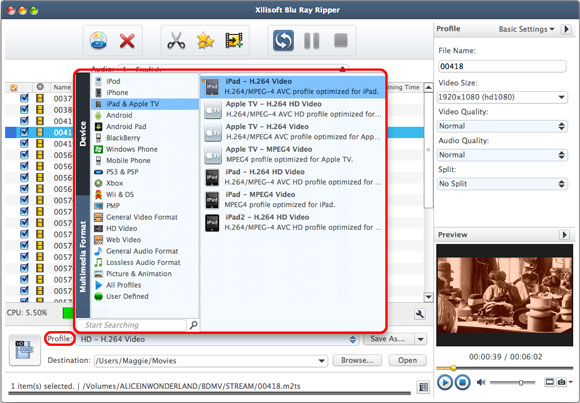The height and width of the screenshot is (403, 580).
Task: Click the snapshot camera icon
Action: tap(562, 382)
